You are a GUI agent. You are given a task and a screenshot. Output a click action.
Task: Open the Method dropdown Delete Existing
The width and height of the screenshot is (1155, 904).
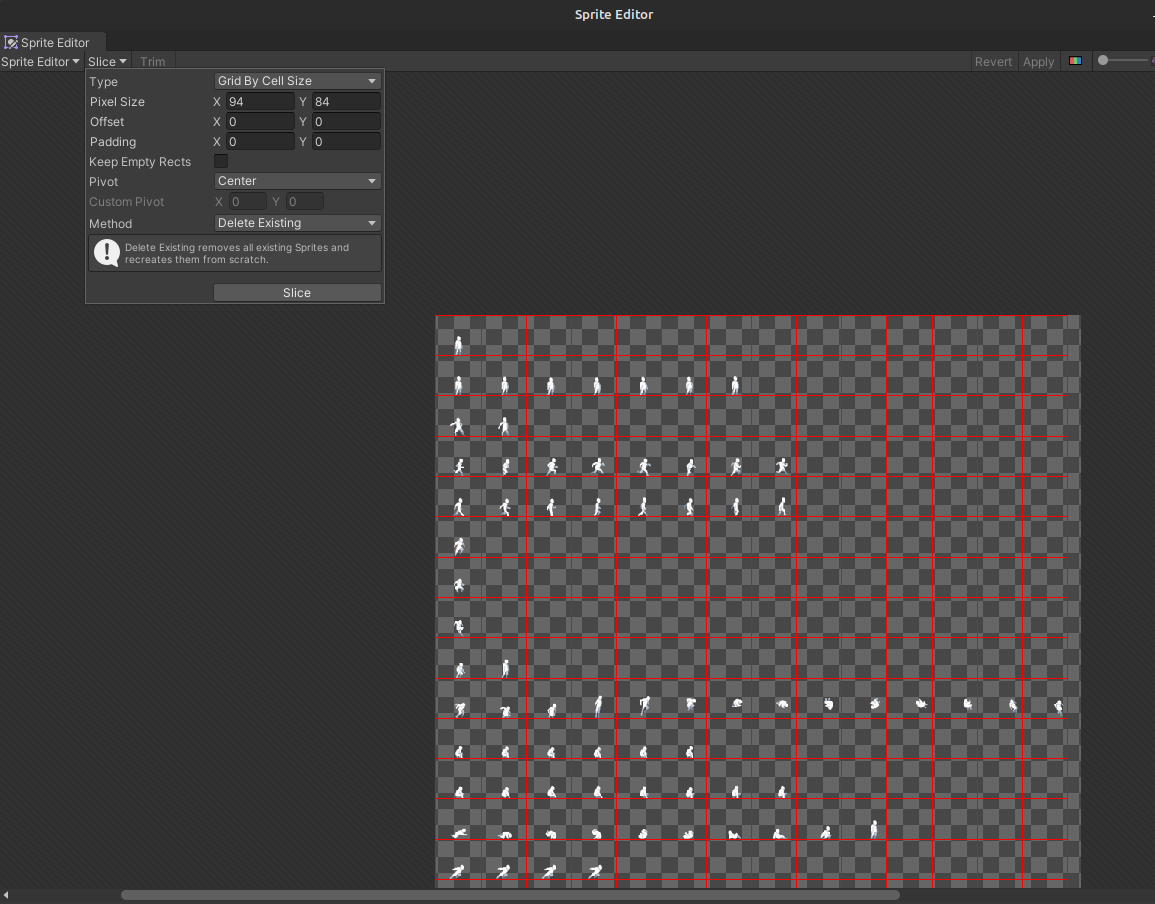pyautogui.click(x=297, y=223)
